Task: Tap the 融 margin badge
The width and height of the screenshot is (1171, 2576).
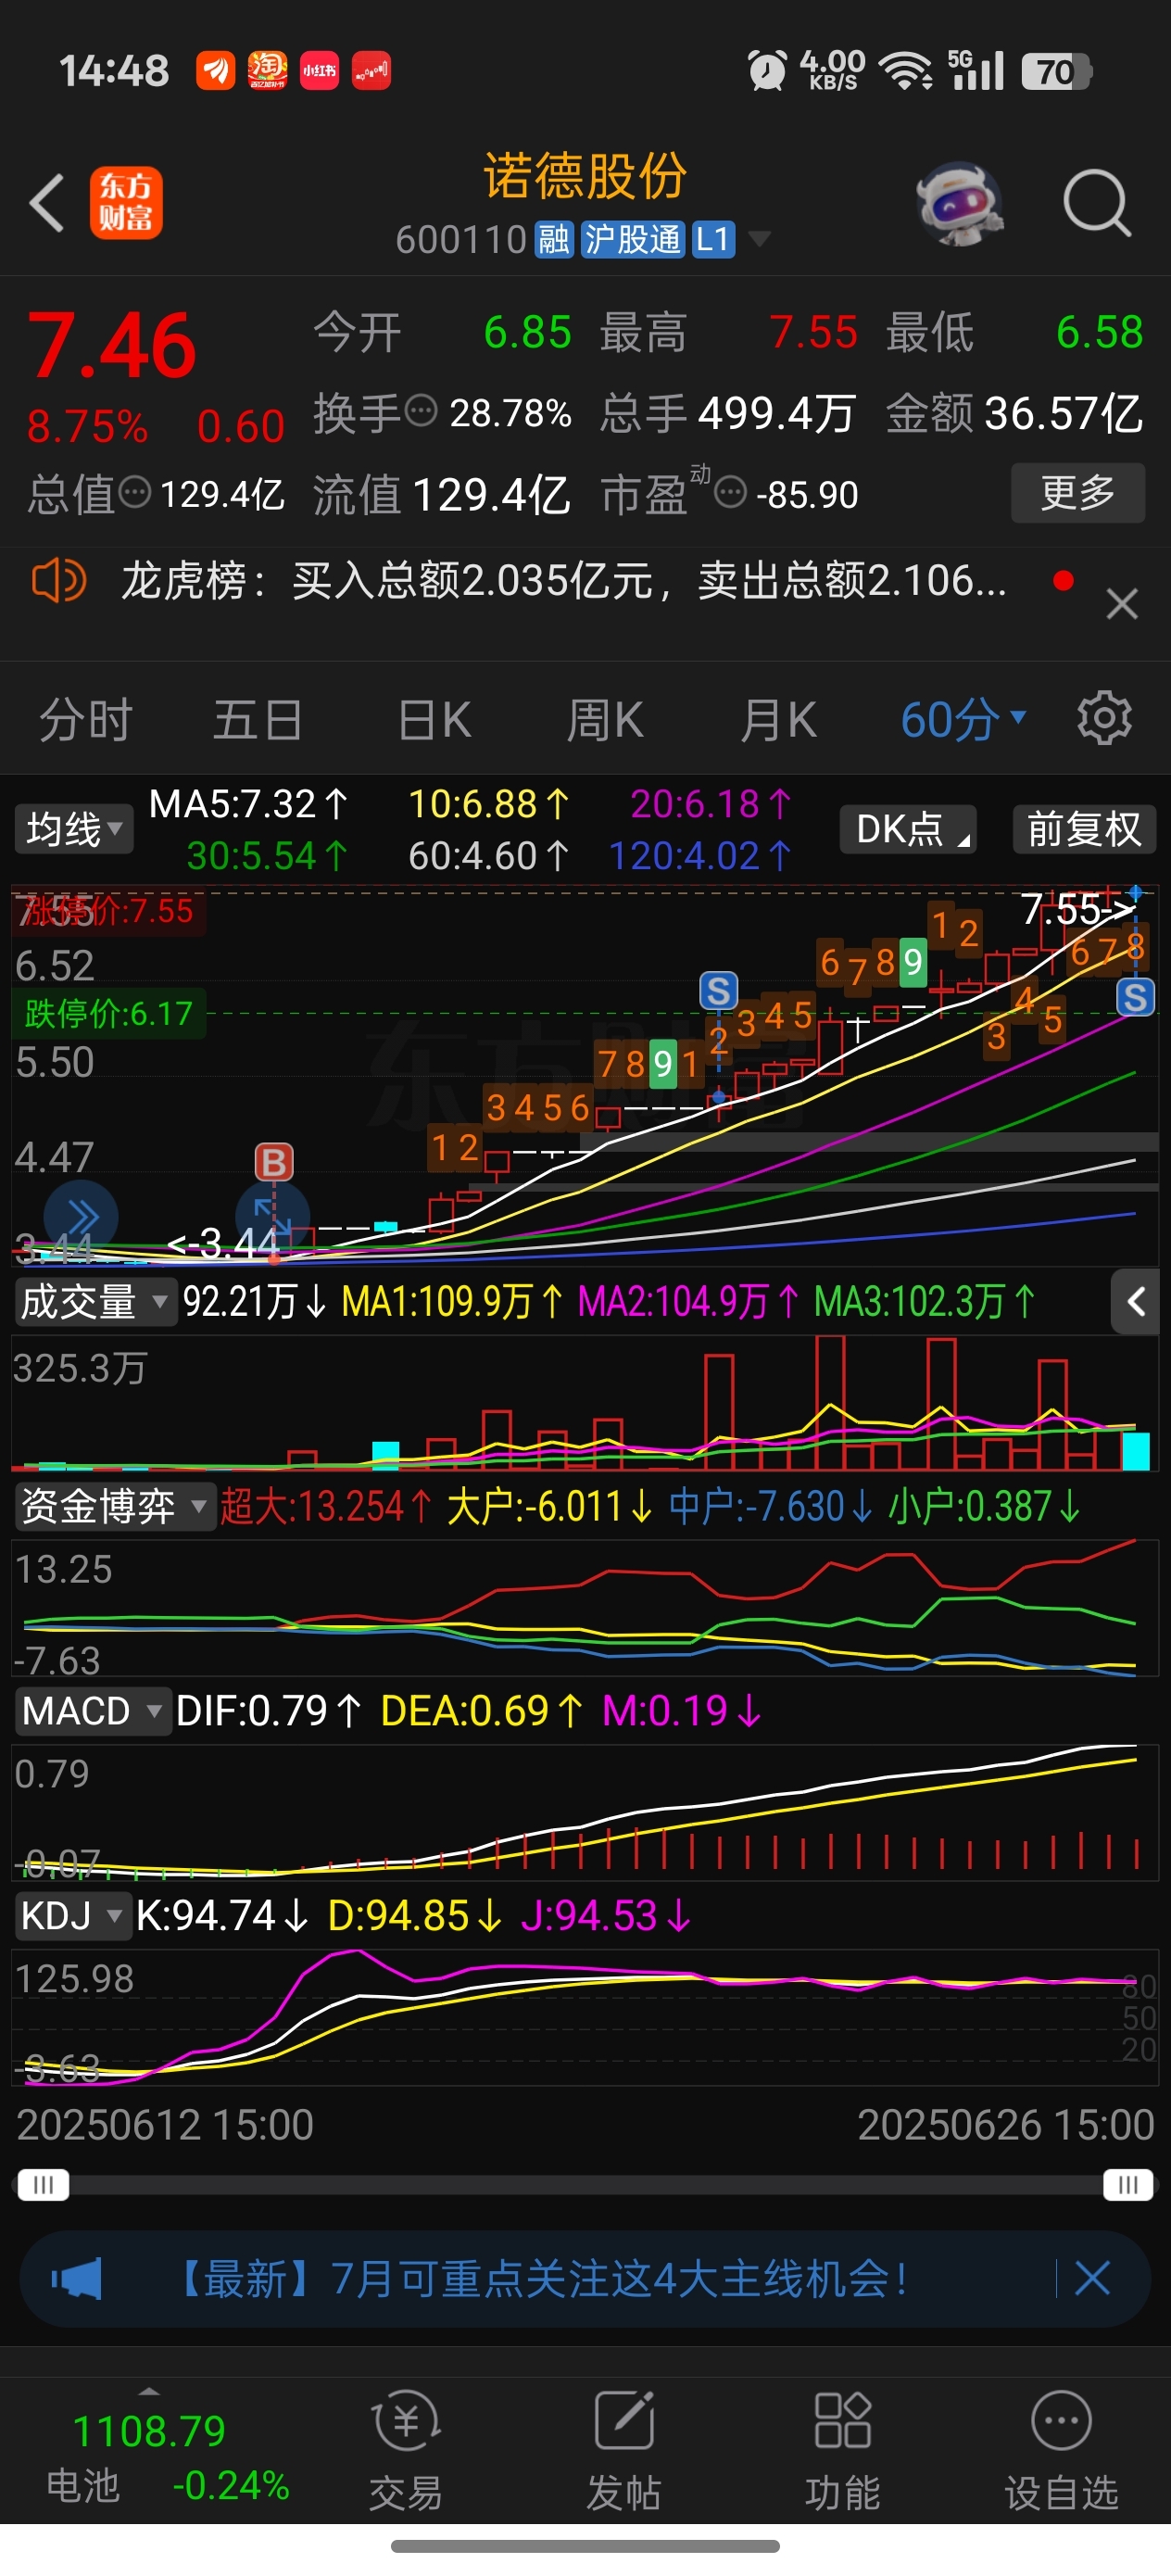Action: pyautogui.click(x=554, y=239)
